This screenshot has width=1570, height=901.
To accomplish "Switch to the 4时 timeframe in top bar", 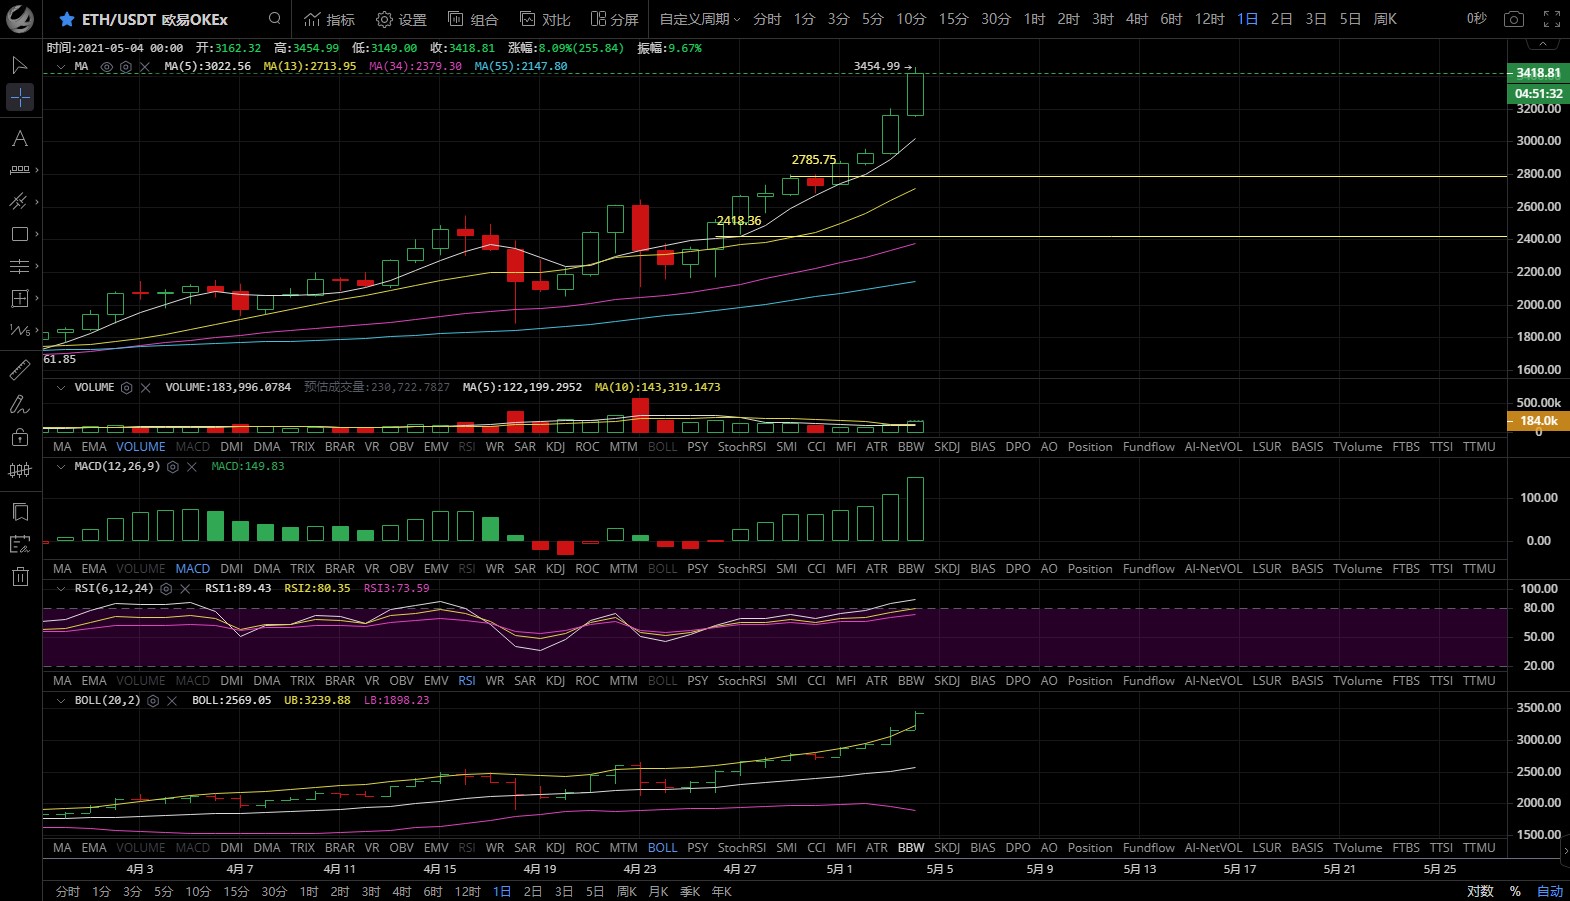I will click(x=1137, y=19).
